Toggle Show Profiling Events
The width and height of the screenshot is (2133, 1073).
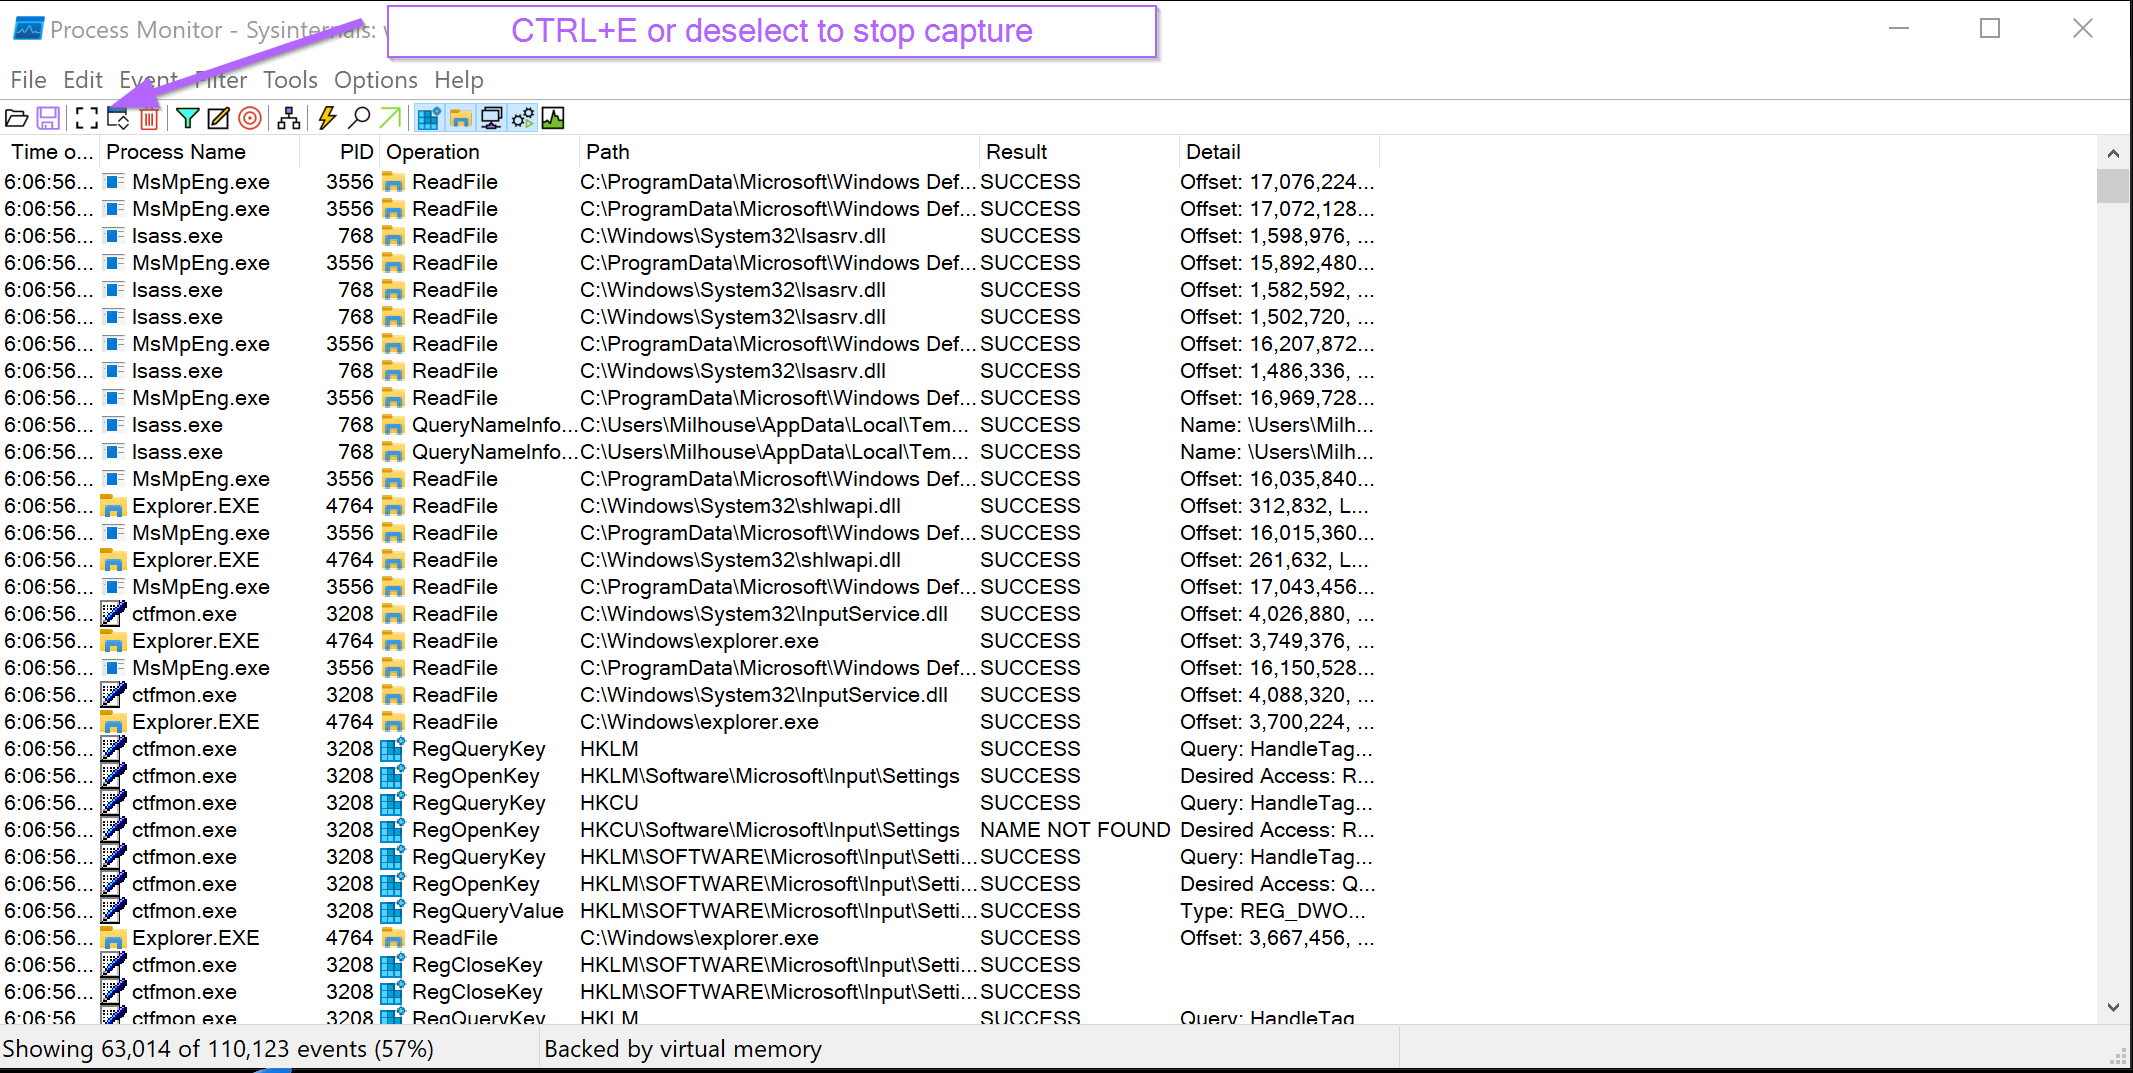coord(553,119)
